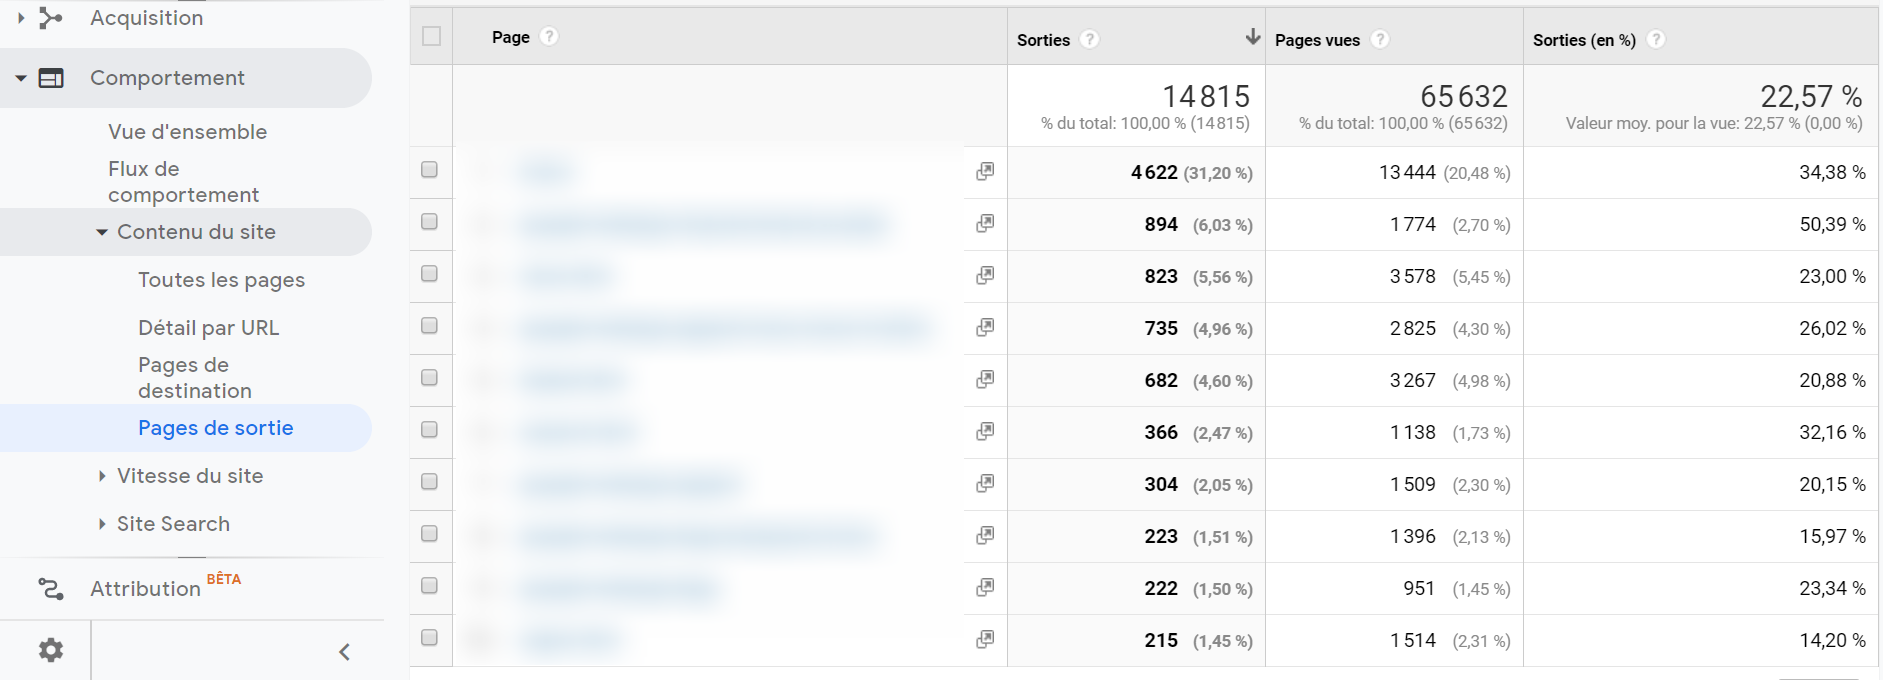Open Pages de destination report
This screenshot has height=680, width=1883.
click(x=195, y=378)
